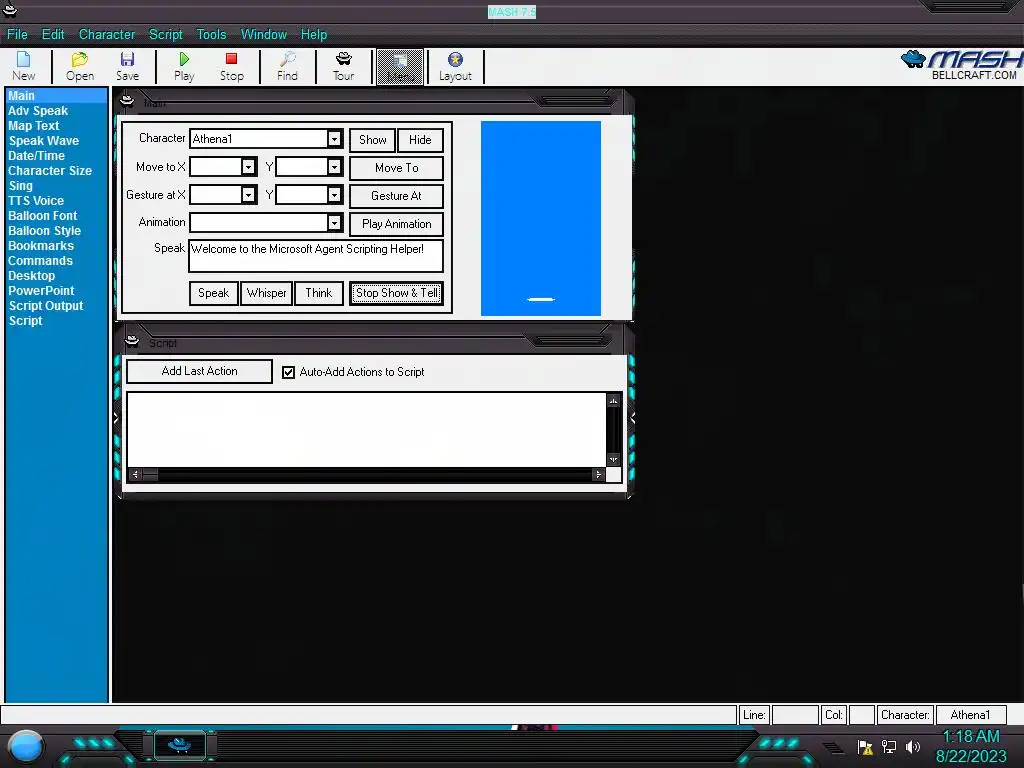The image size is (1024, 768).
Task: Click the Think button
Action: tap(319, 293)
